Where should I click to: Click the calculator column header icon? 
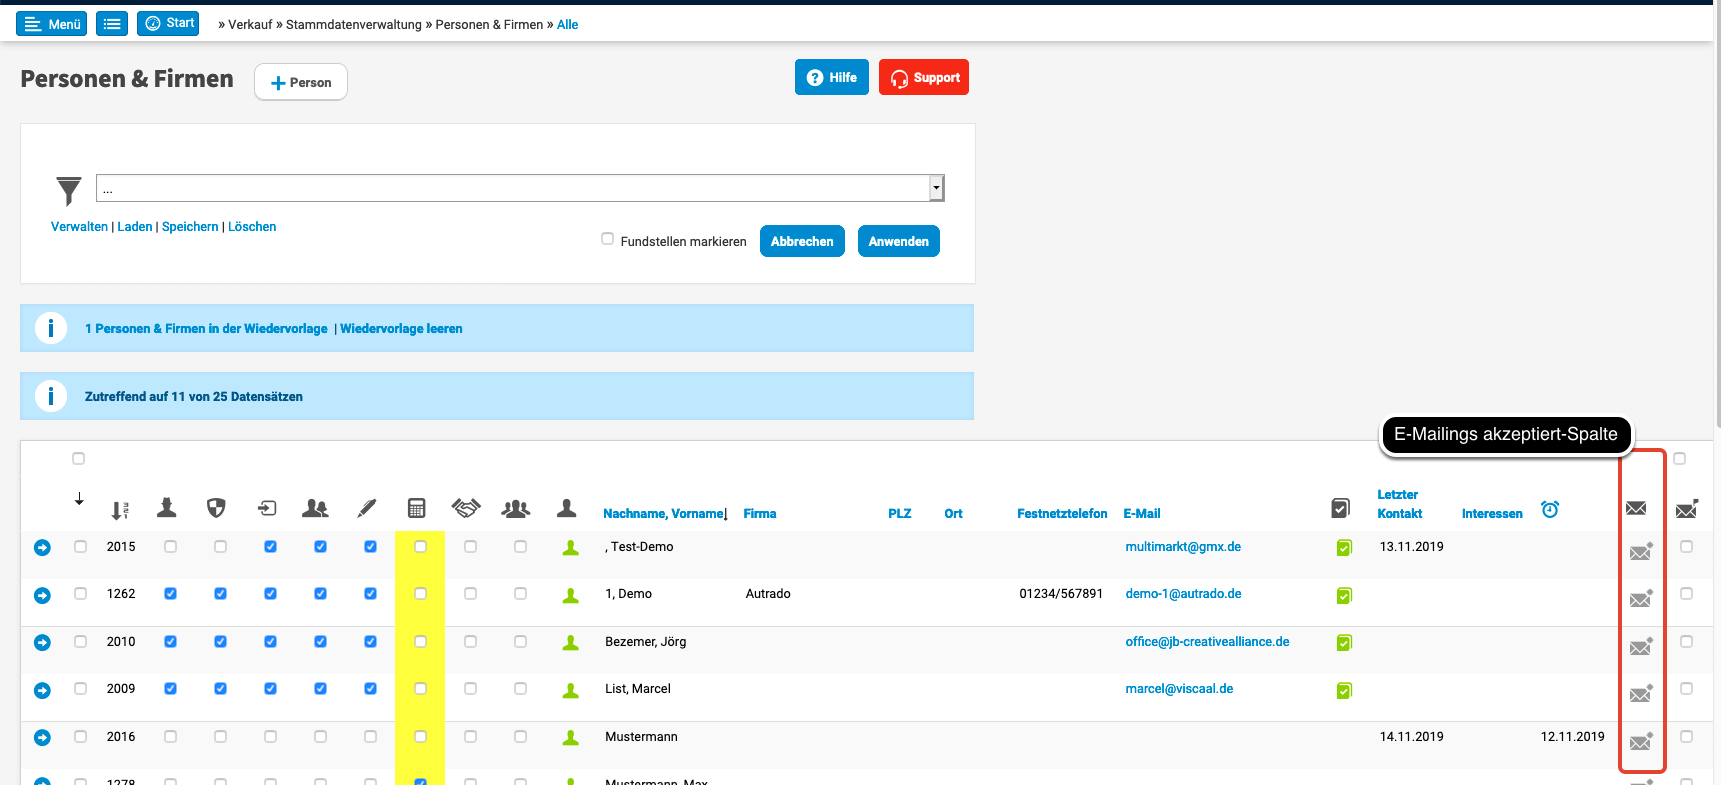coord(417,509)
